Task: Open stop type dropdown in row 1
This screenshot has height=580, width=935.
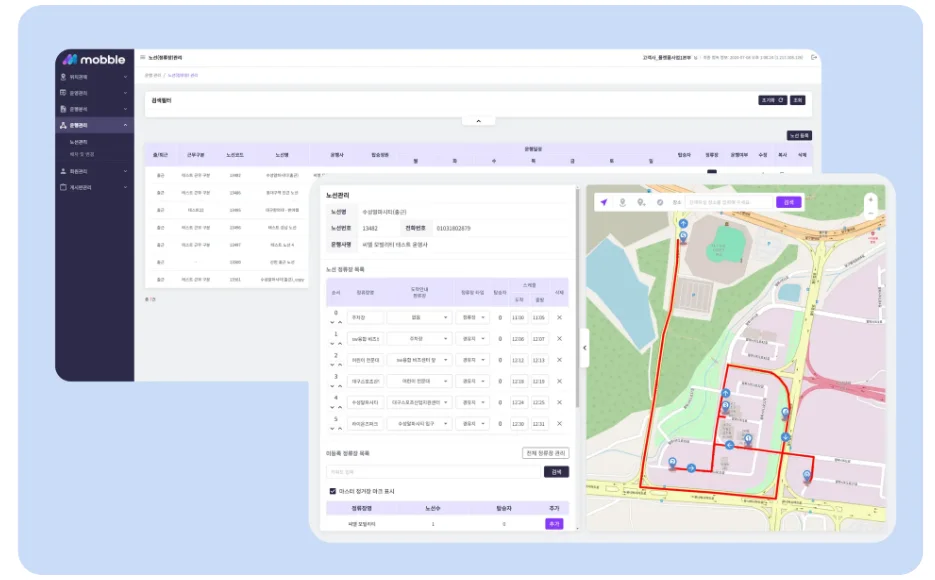Action: [472, 338]
